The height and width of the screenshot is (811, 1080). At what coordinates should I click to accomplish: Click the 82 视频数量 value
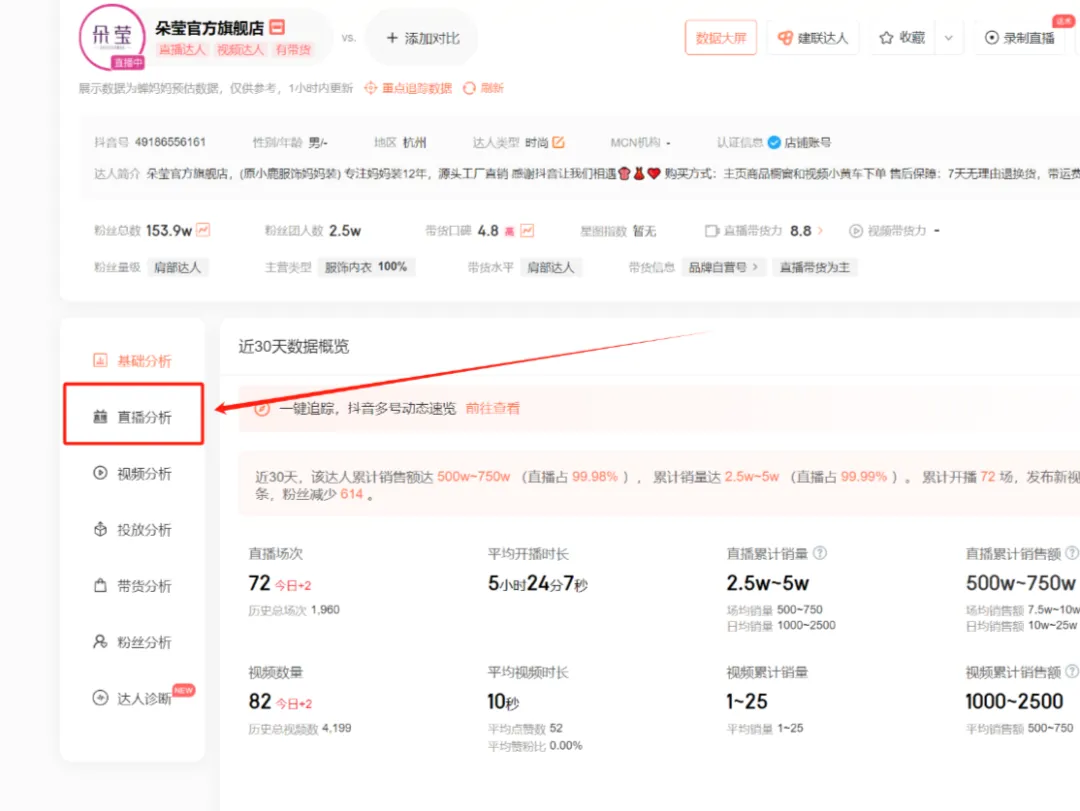(260, 701)
